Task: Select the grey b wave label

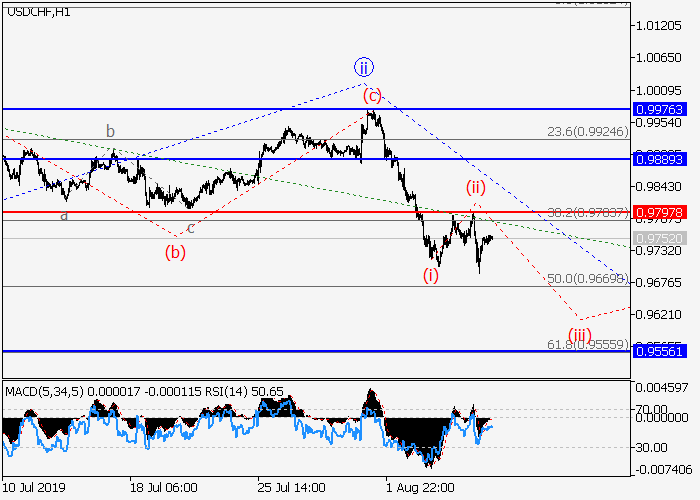Action: click(111, 131)
